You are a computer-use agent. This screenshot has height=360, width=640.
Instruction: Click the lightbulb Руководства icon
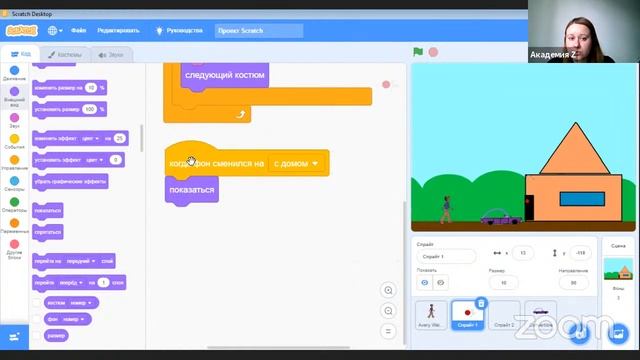(159, 31)
